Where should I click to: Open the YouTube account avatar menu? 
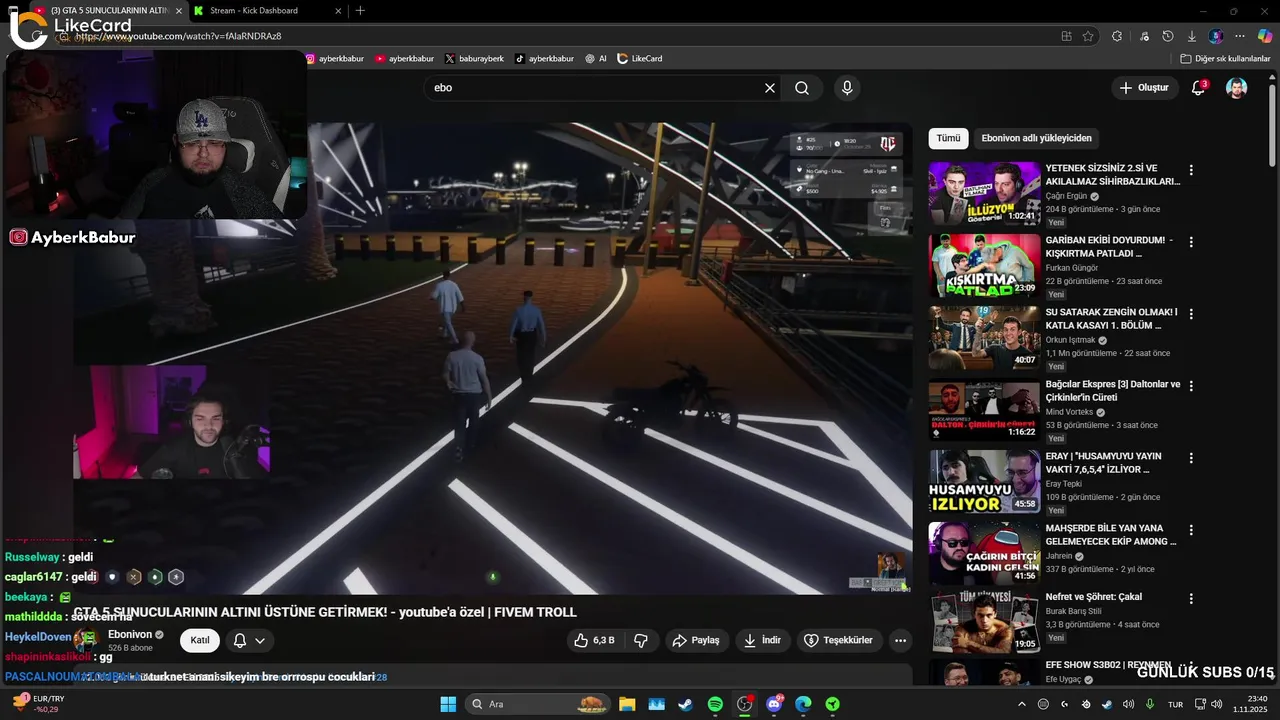tap(1237, 88)
